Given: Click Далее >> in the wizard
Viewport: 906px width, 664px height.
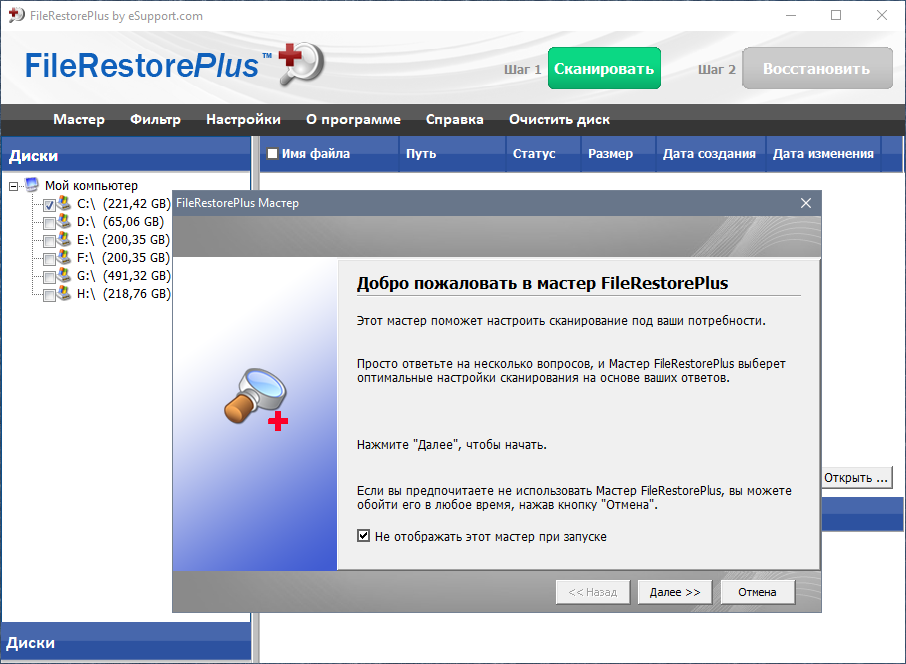Looking at the screenshot, I should (675, 592).
